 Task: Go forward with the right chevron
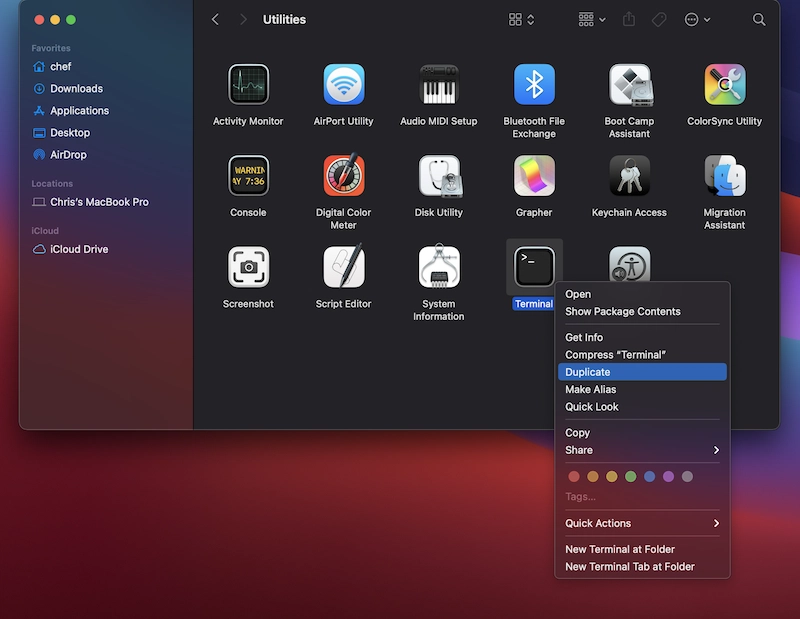243,19
